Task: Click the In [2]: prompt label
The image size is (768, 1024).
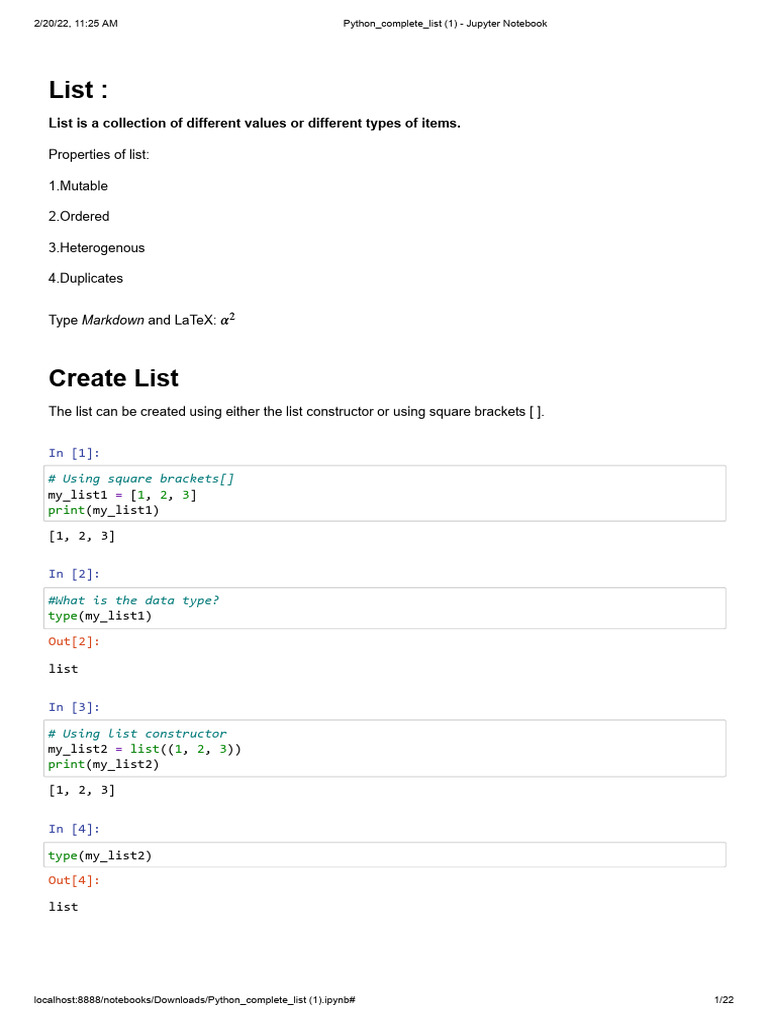Action: (74, 574)
